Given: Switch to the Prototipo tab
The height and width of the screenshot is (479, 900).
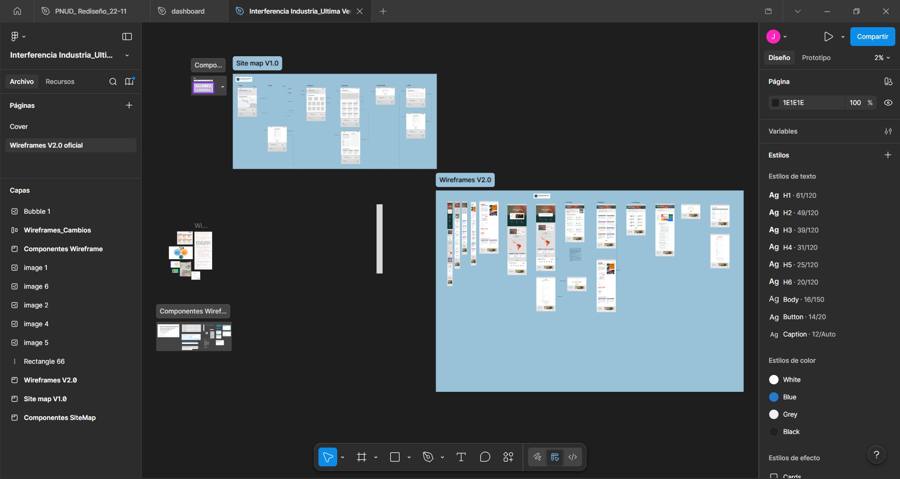Looking at the screenshot, I should tap(816, 58).
